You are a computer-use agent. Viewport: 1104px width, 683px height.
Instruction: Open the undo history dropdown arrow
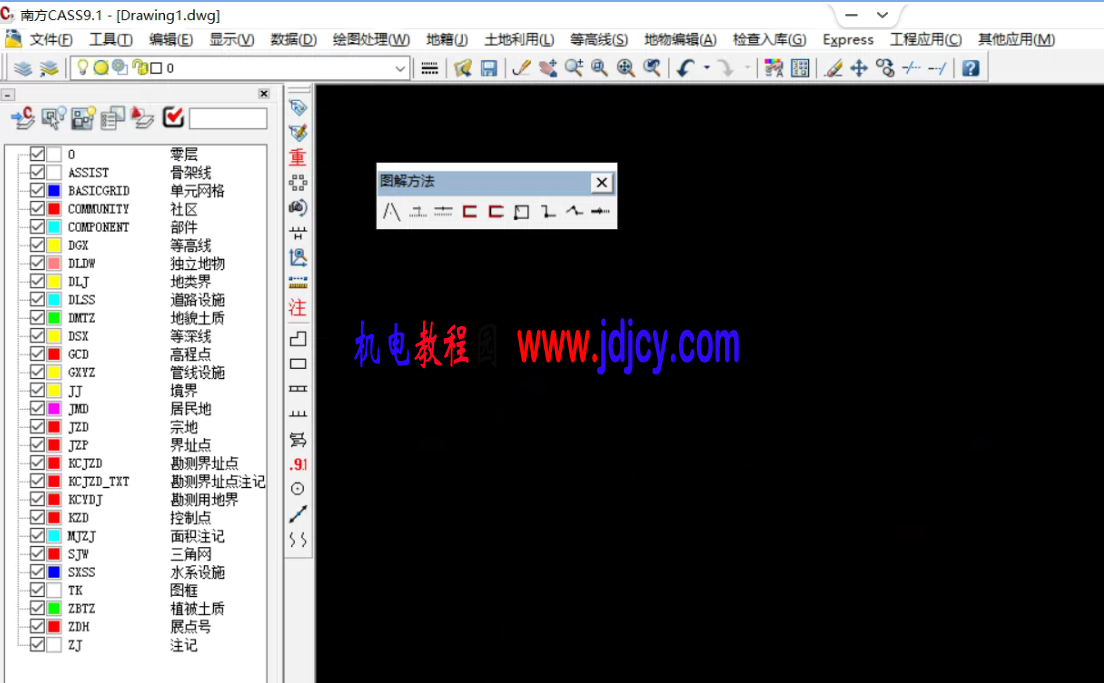pos(706,68)
